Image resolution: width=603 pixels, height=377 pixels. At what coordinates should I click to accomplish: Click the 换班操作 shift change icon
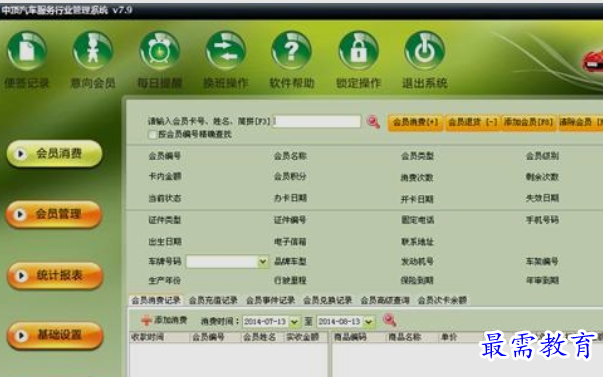[226, 51]
